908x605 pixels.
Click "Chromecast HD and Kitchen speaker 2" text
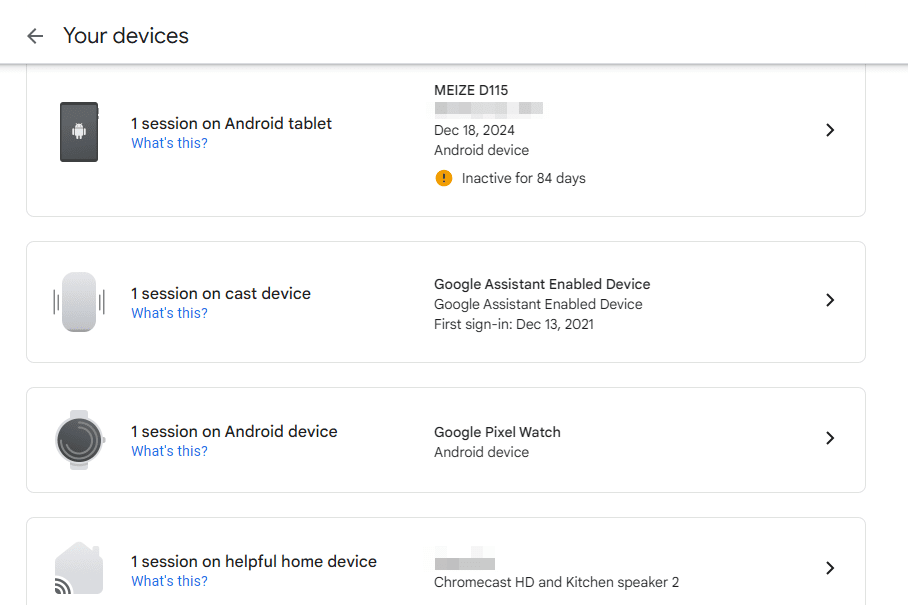pos(556,582)
